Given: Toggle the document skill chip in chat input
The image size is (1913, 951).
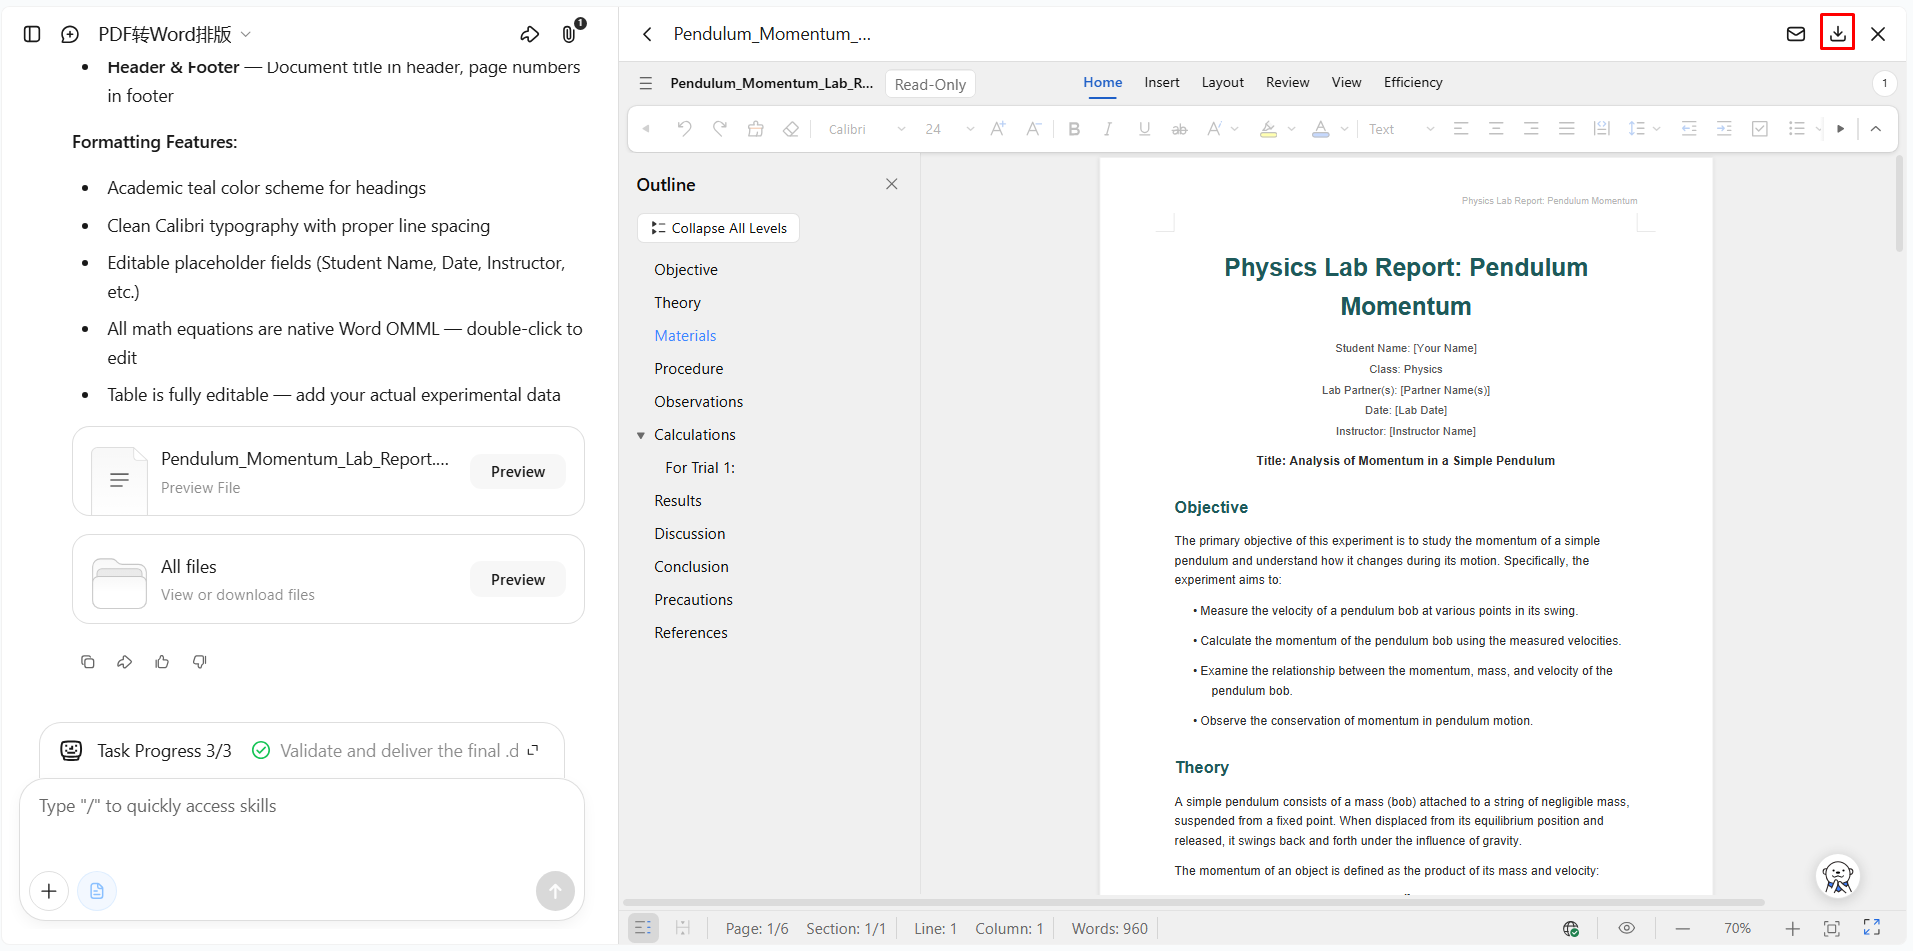Looking at the screenshot, I should coord(97,891).
